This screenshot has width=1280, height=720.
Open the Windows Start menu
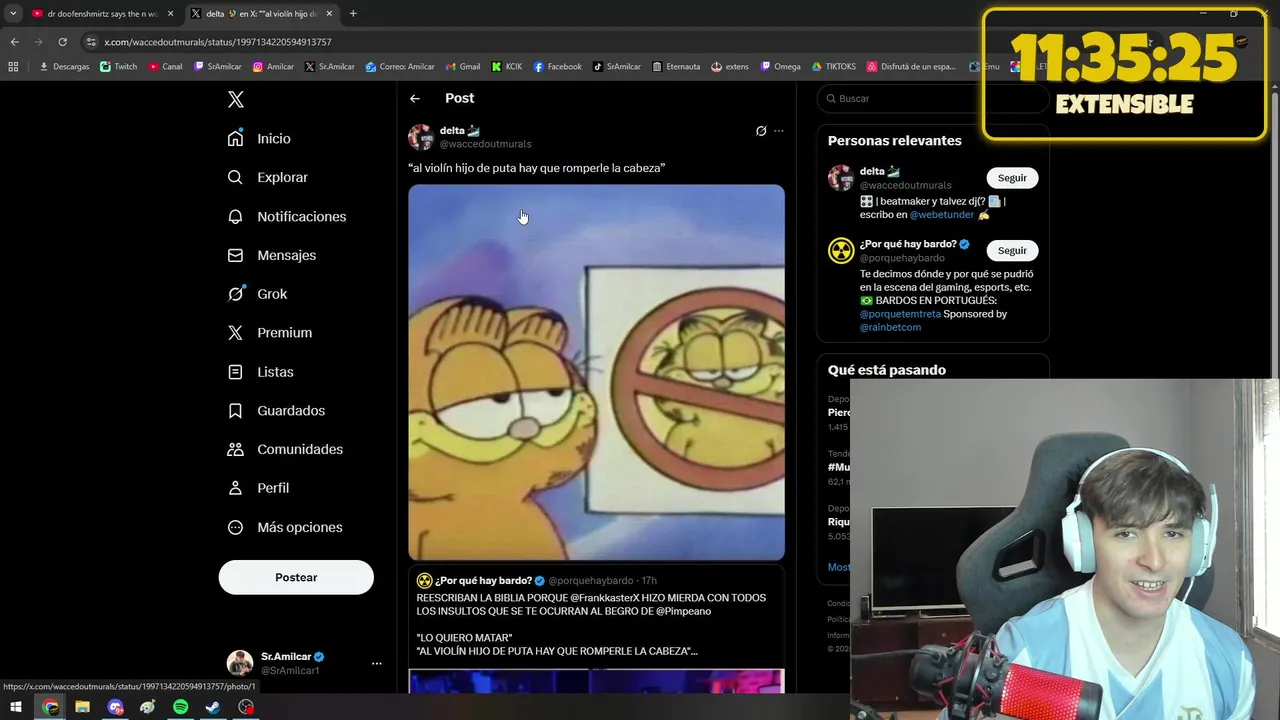[16, 707]
